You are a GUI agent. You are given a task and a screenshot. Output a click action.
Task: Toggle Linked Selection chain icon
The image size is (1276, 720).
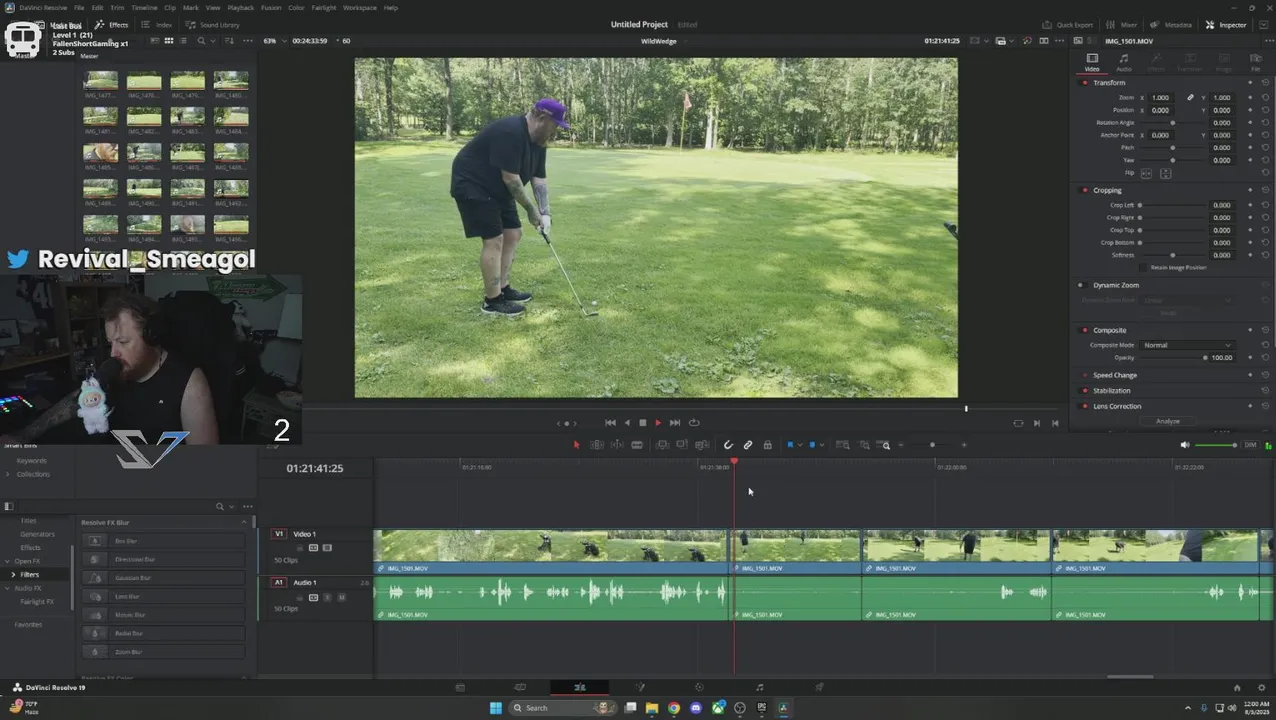[748, 445]
